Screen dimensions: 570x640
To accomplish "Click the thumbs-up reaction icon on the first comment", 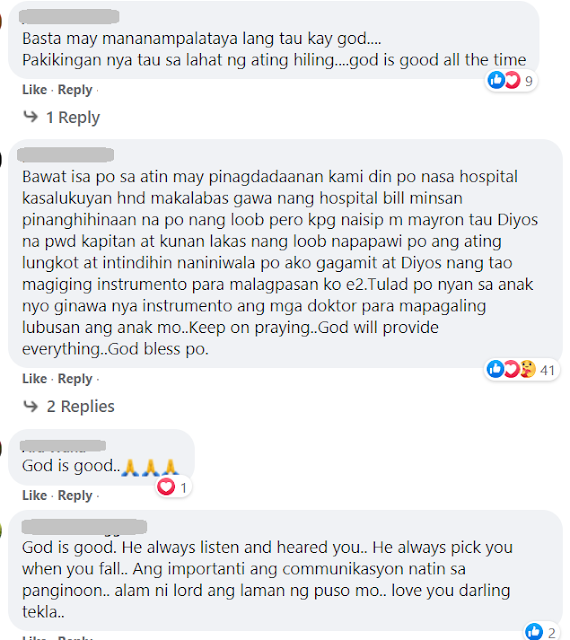I will point(496,80).
